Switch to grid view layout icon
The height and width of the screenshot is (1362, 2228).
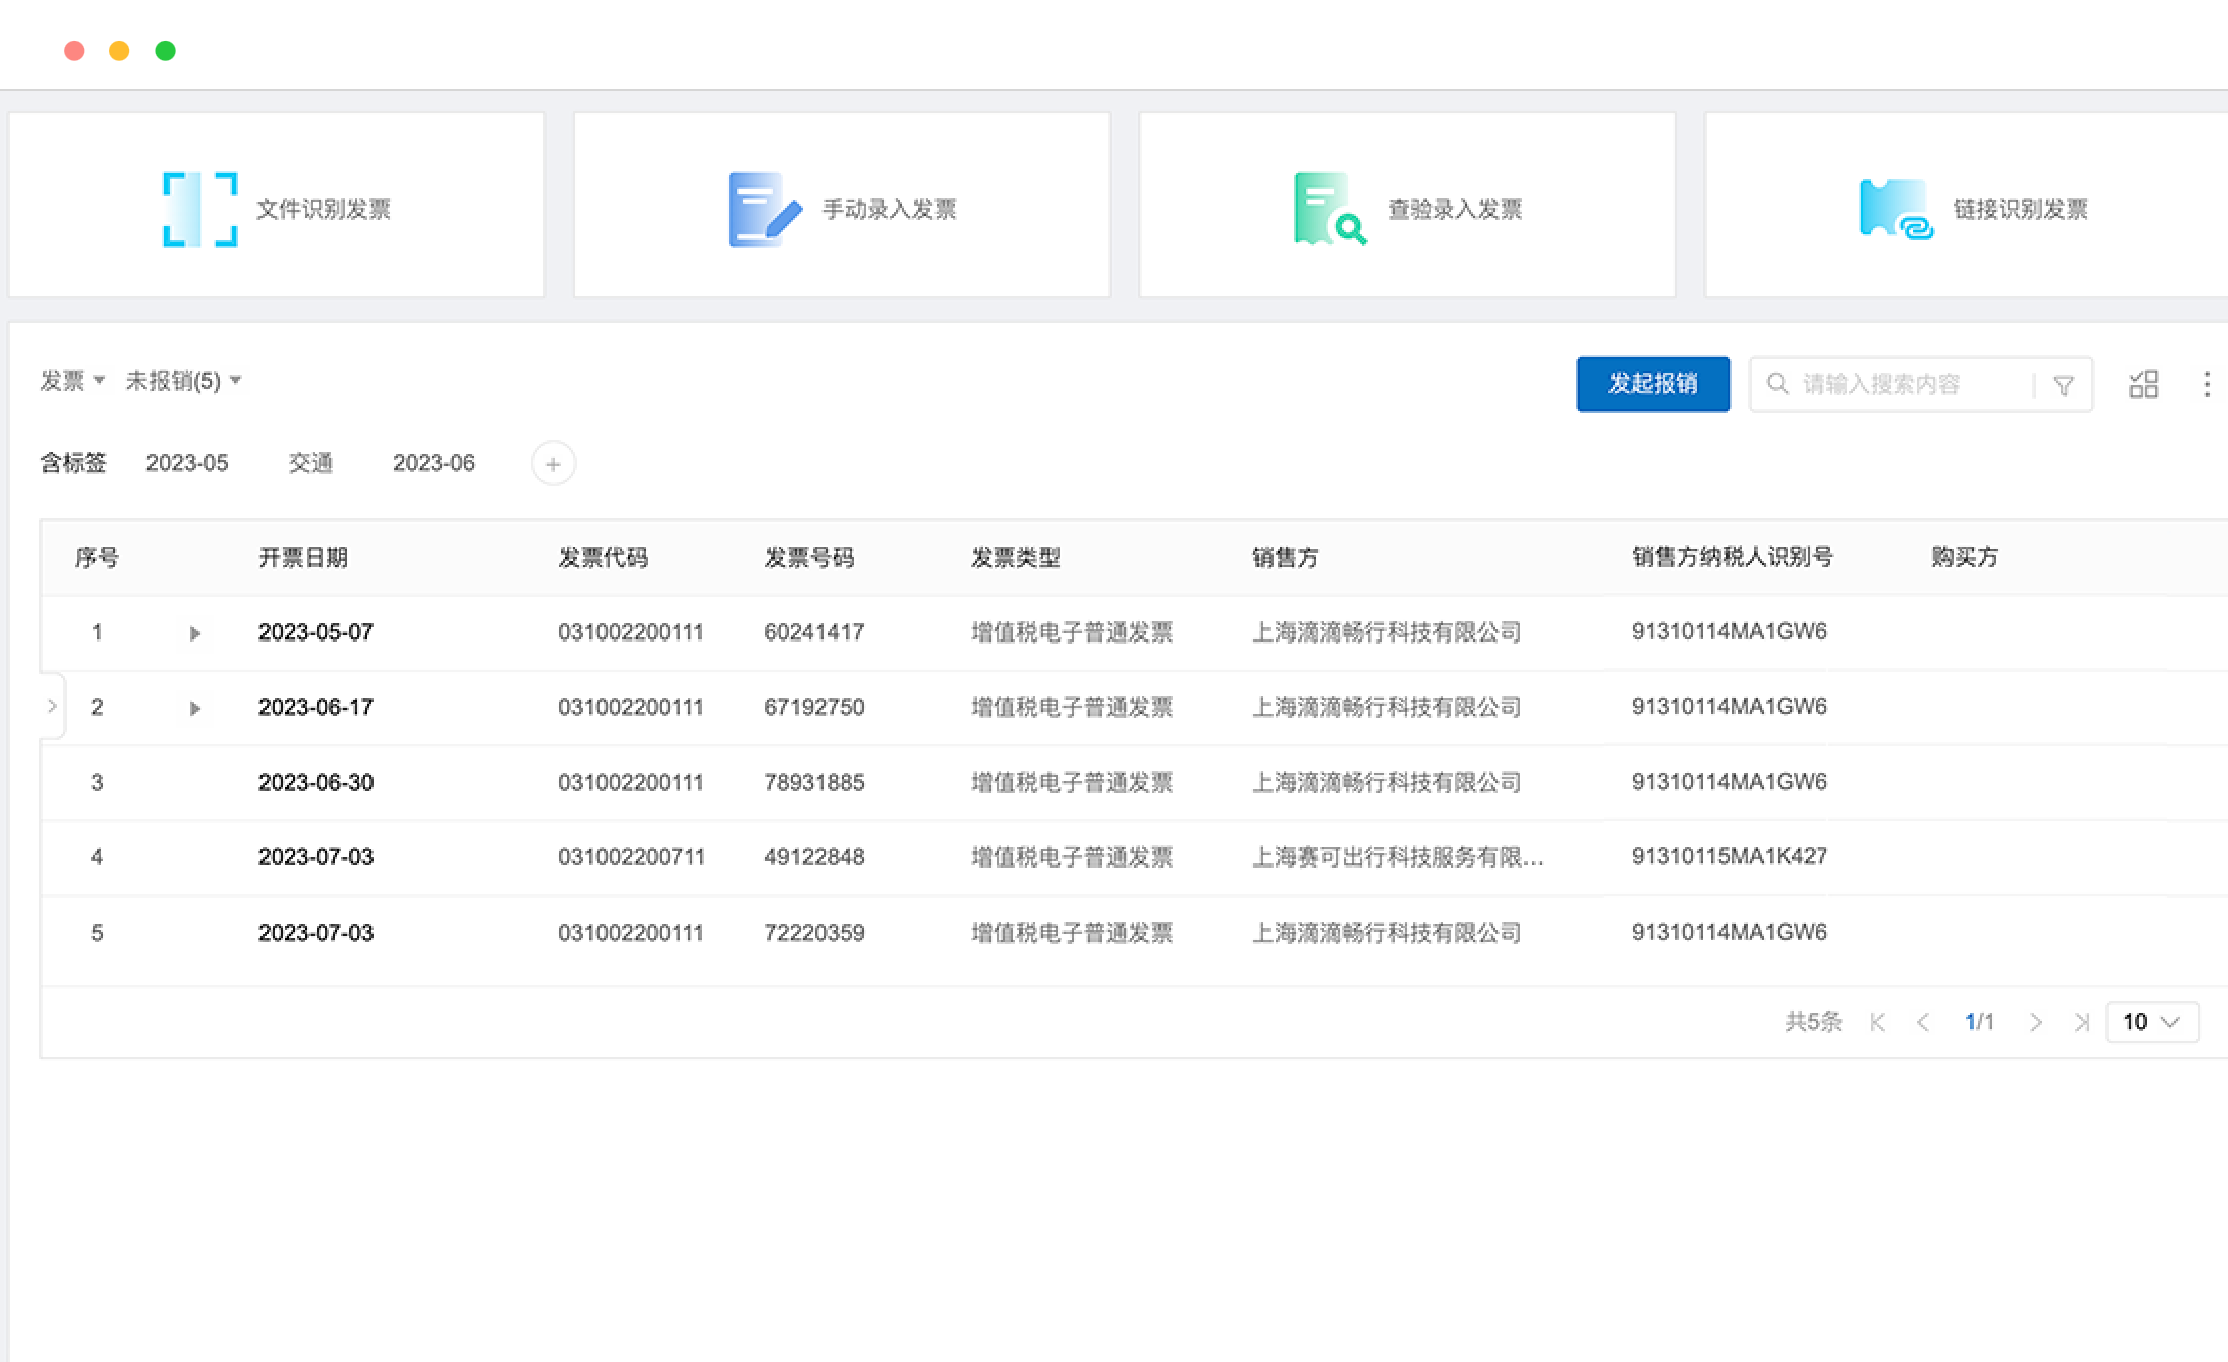point(2143,384)
